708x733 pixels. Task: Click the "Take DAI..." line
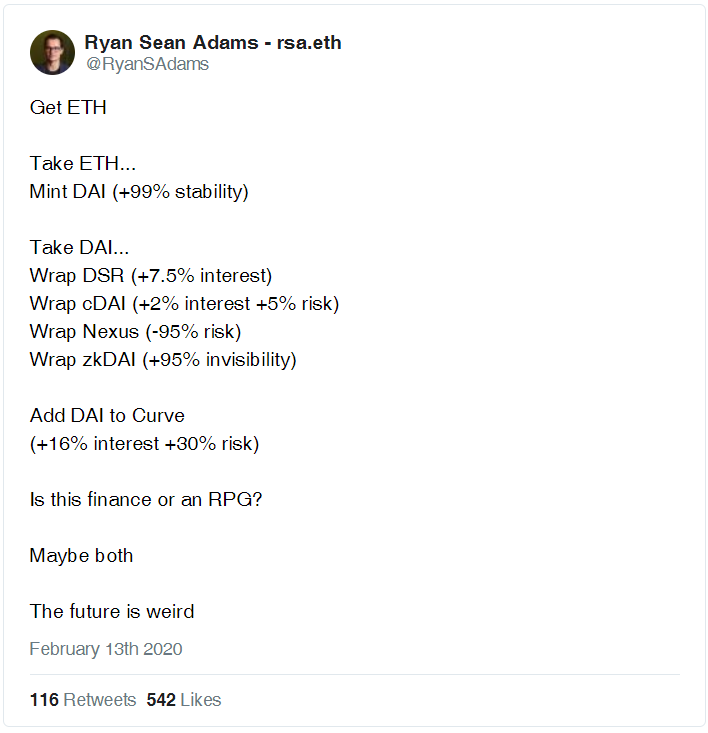coord(79,247)
